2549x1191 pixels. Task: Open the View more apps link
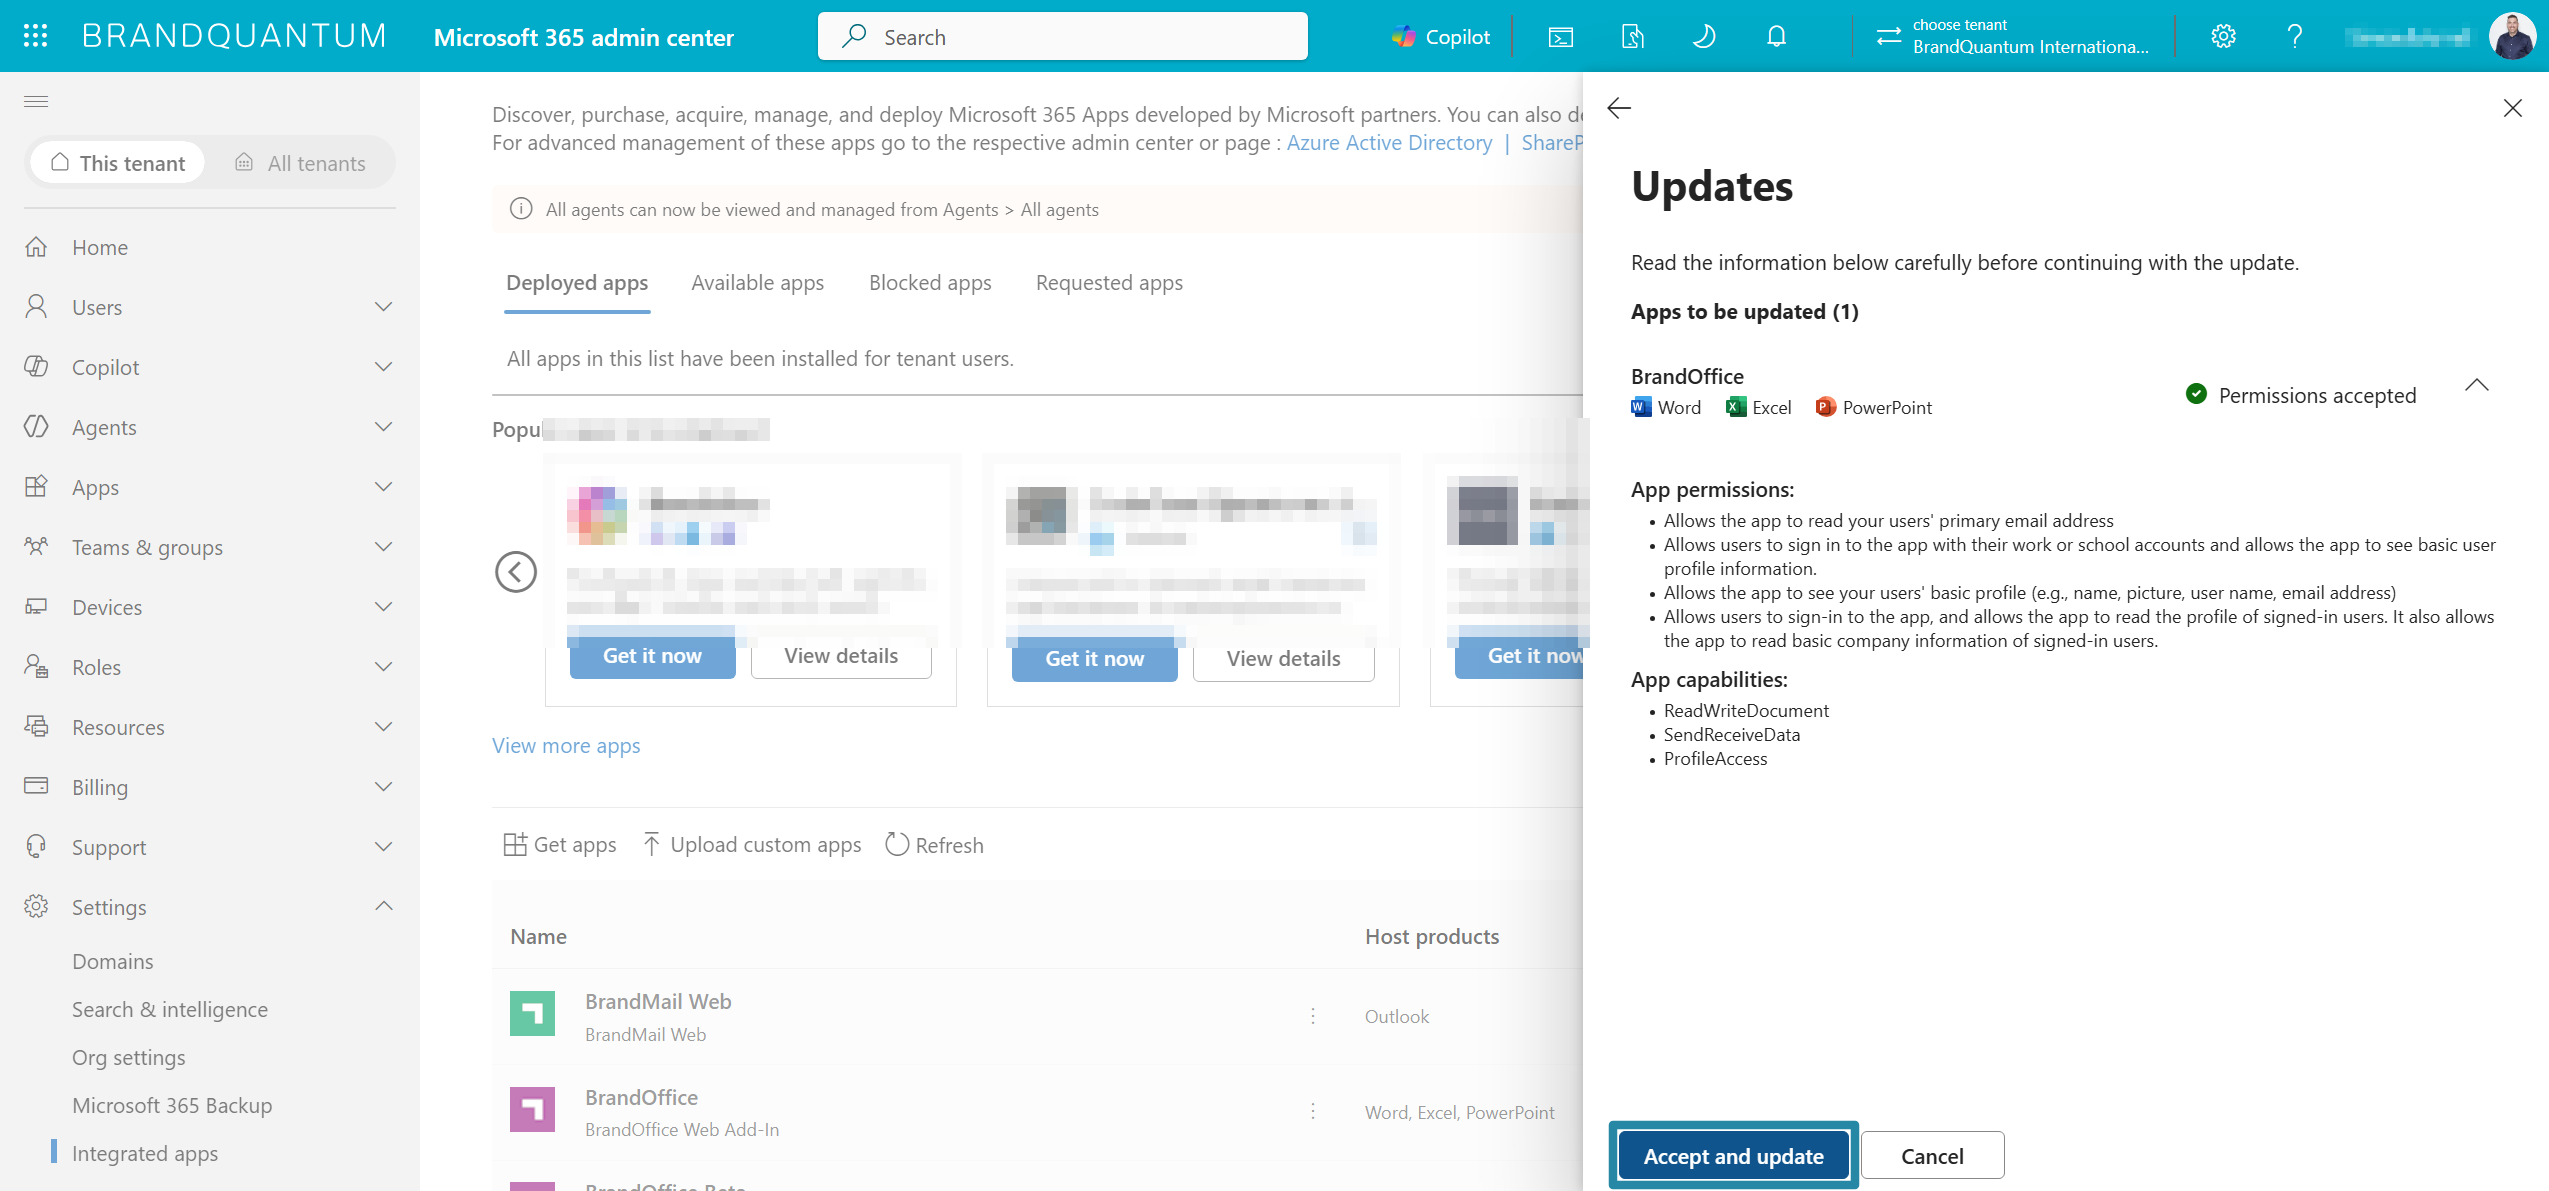point(566,746)
